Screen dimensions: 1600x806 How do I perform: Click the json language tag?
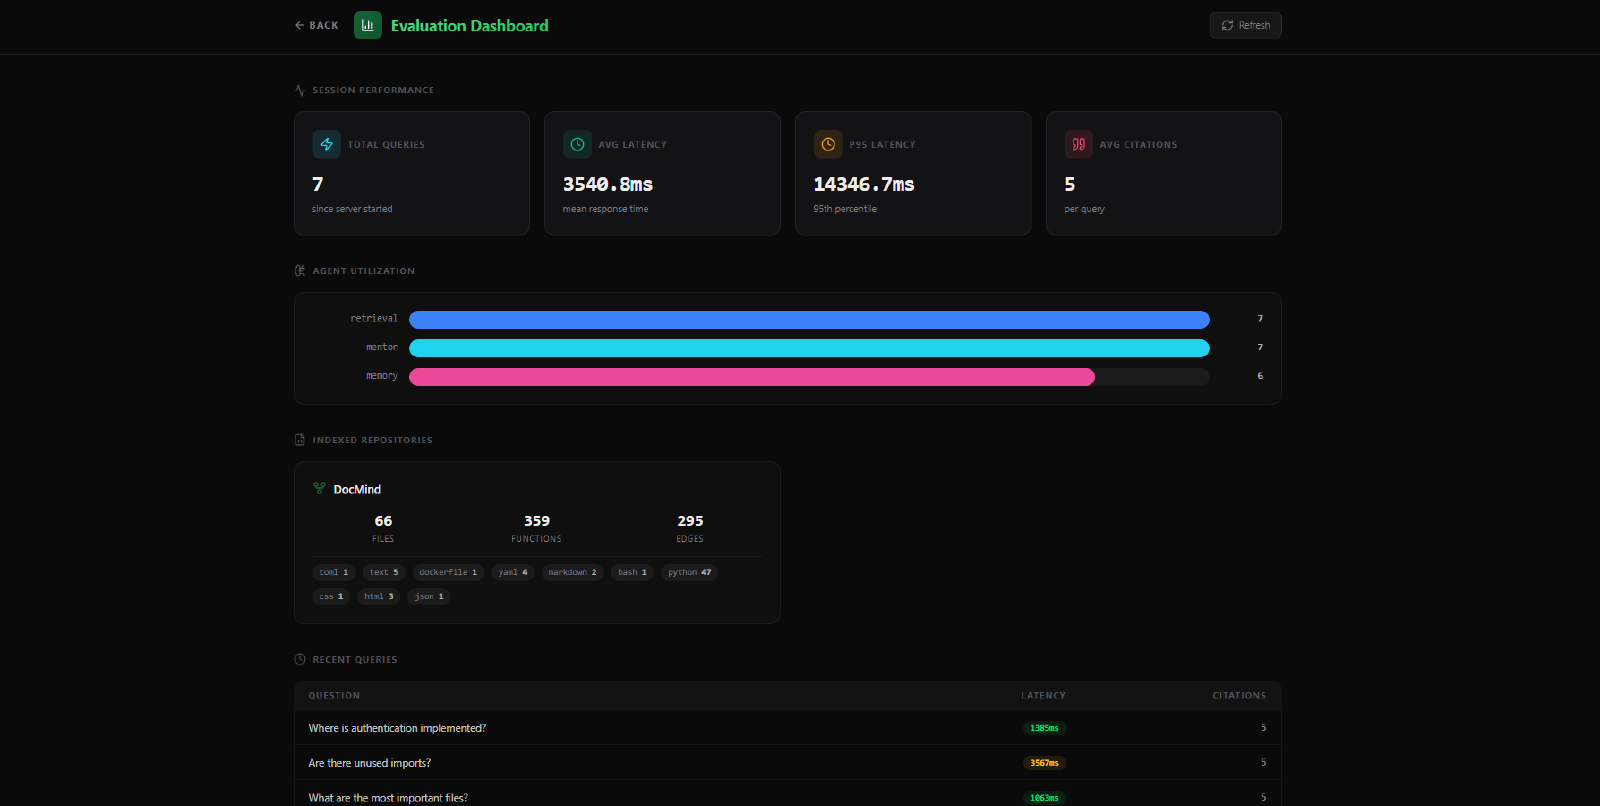coord(429,597)
